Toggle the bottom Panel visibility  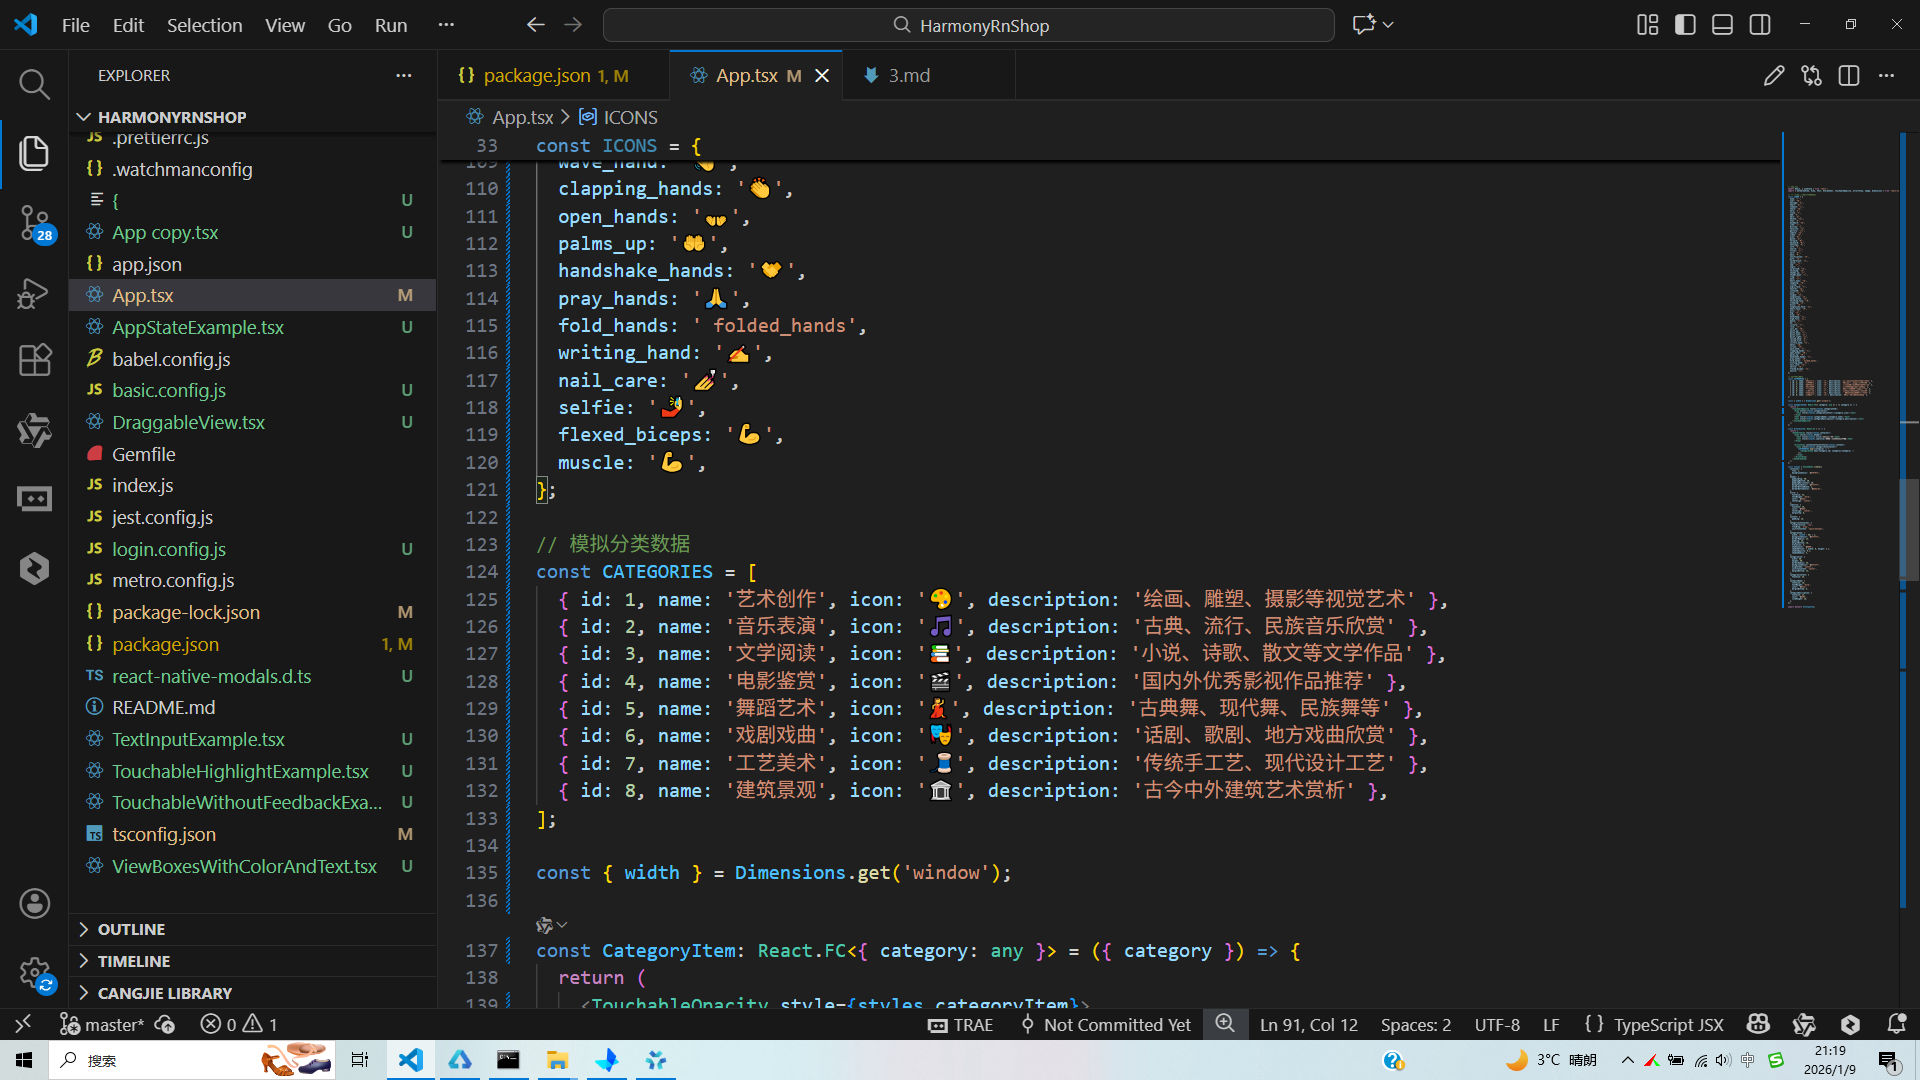click(x=1722, y=25)
